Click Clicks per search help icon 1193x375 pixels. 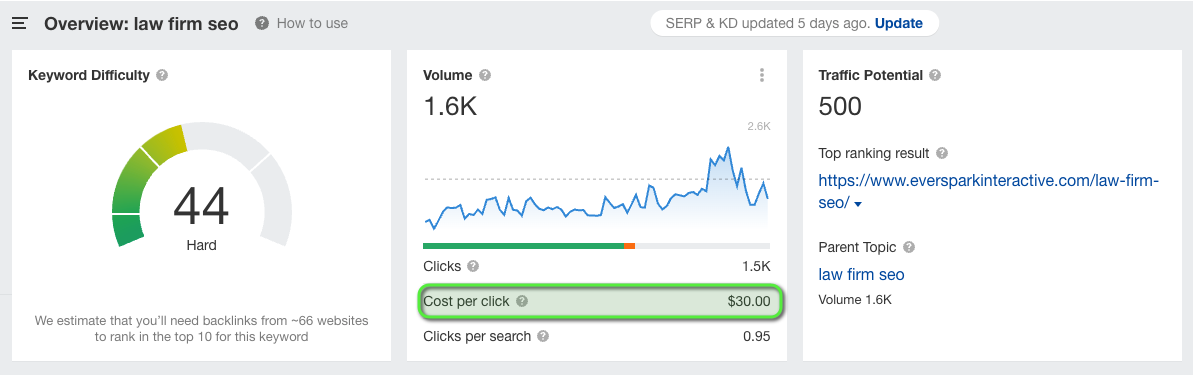[x=542, y=336]
